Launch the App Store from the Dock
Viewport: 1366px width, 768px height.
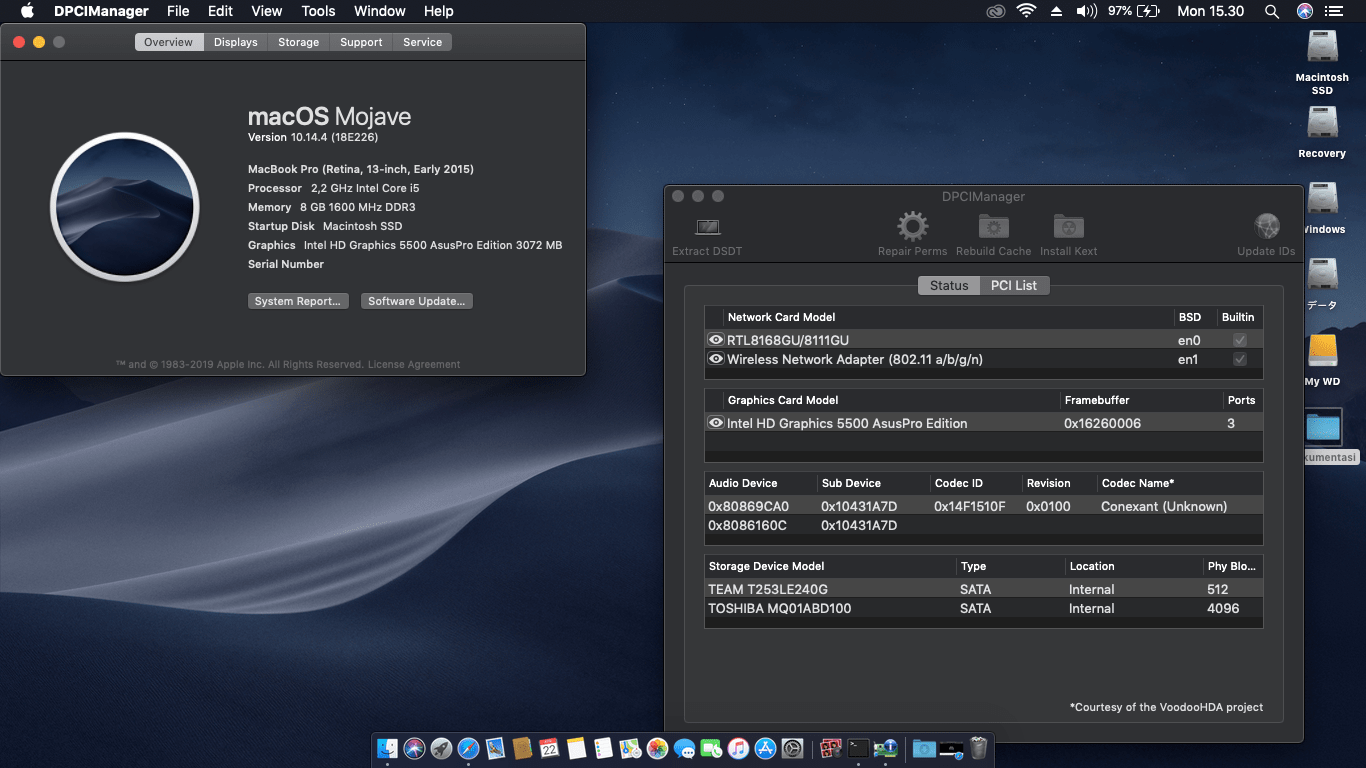pyautogui.click(x=765, y=749)
